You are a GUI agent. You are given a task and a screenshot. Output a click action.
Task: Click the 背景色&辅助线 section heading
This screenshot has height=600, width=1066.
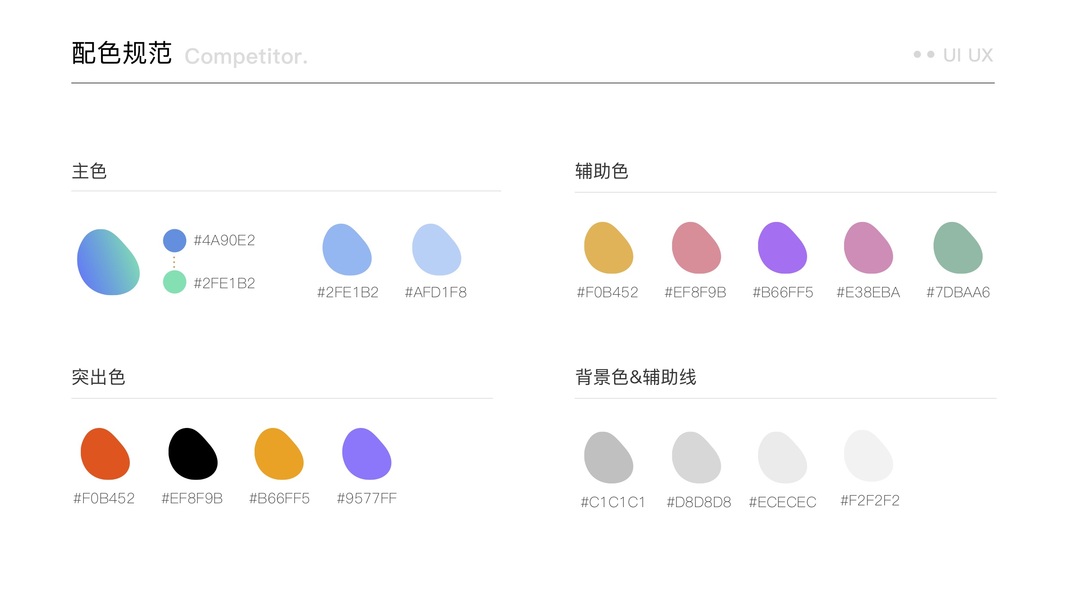pos(636,377)
